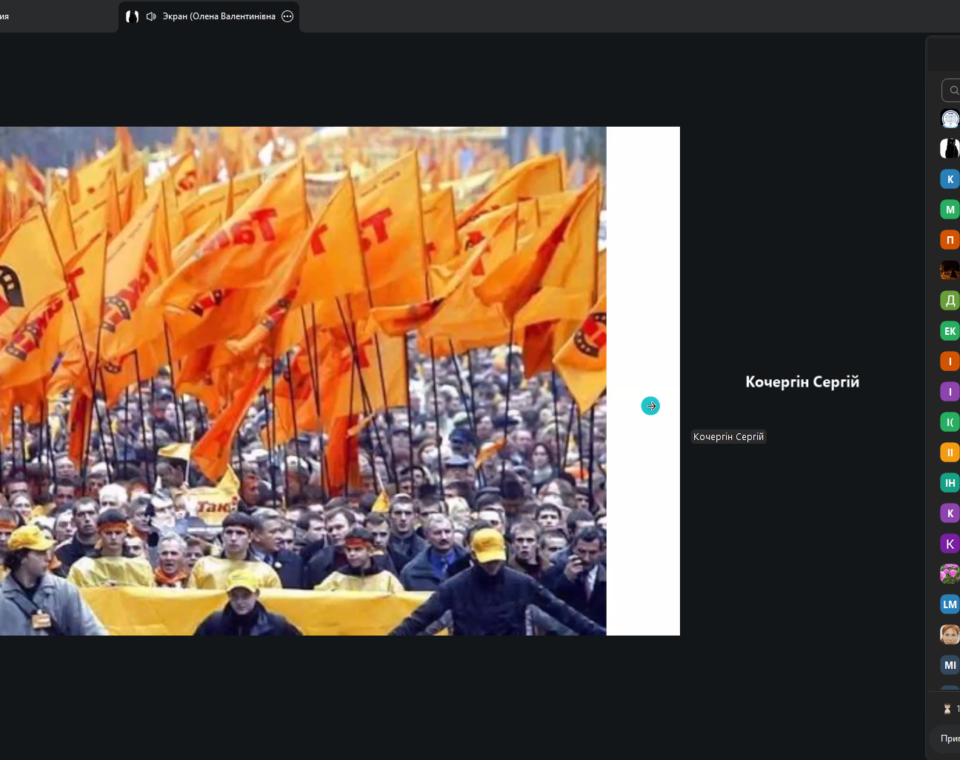Select the green M avatar participant
Screen dimensions: 960x760
pyautogui.click(x=950, y=209)
